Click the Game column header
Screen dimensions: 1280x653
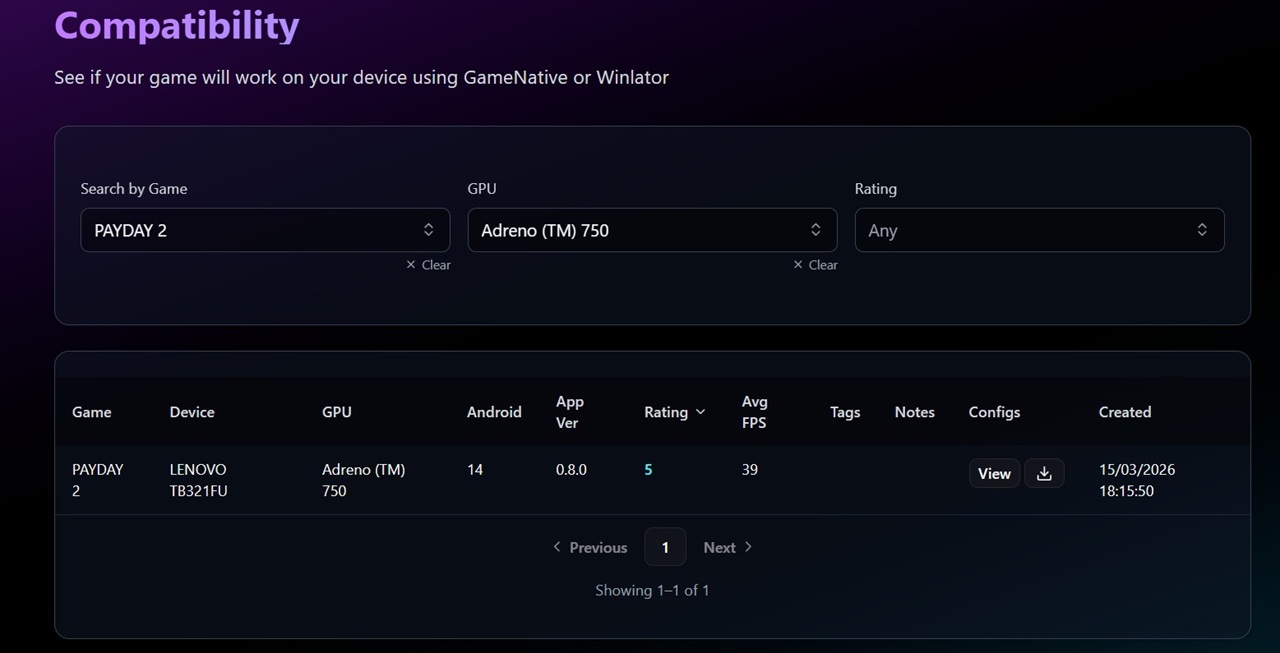(x=92, y=412)
